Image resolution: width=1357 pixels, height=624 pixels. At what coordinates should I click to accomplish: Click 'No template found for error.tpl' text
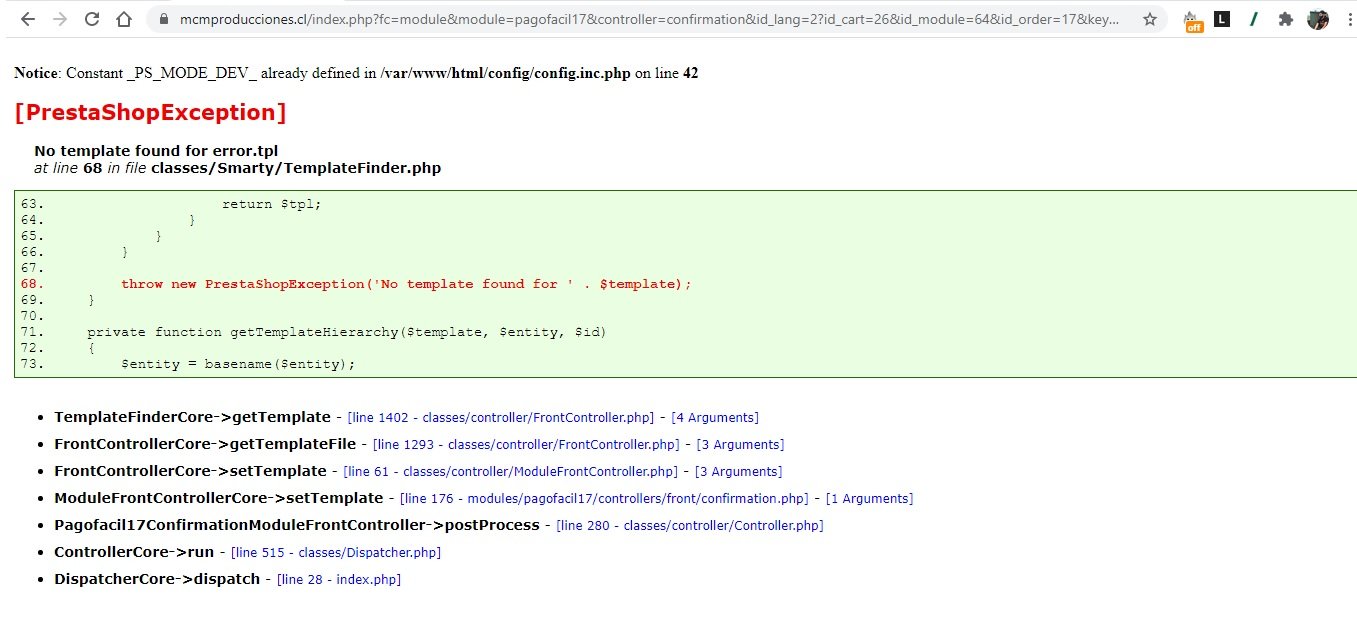[156, 151]
